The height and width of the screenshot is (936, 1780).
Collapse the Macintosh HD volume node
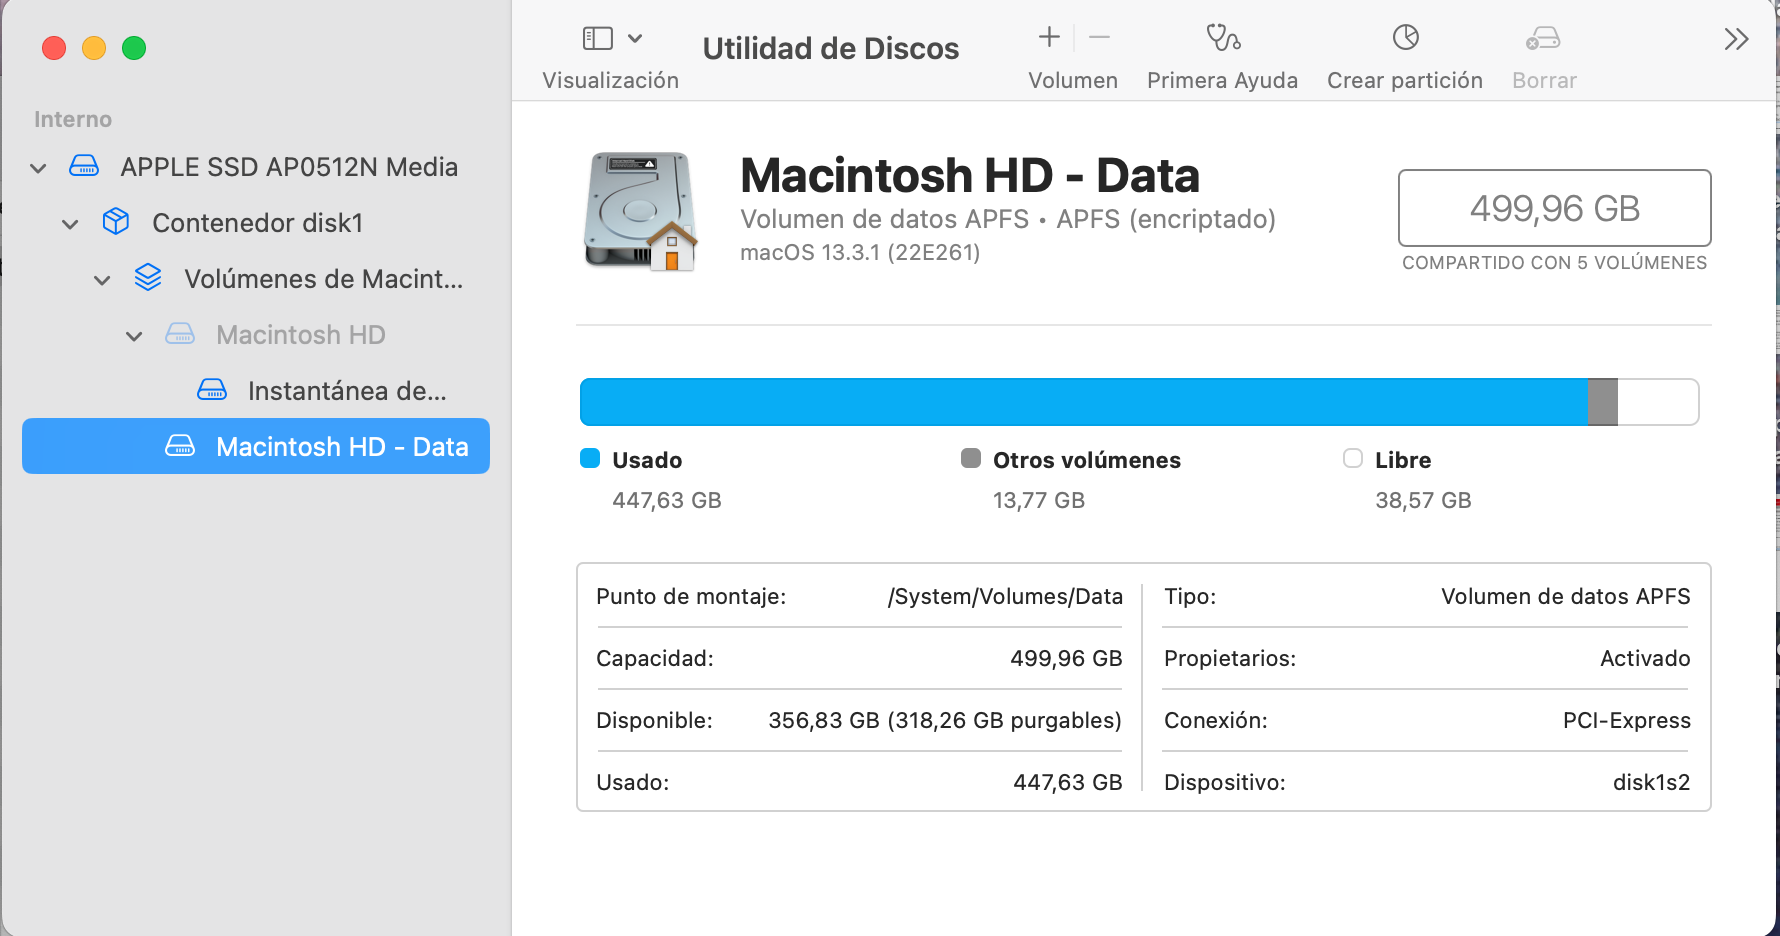[x=134, y=336]
